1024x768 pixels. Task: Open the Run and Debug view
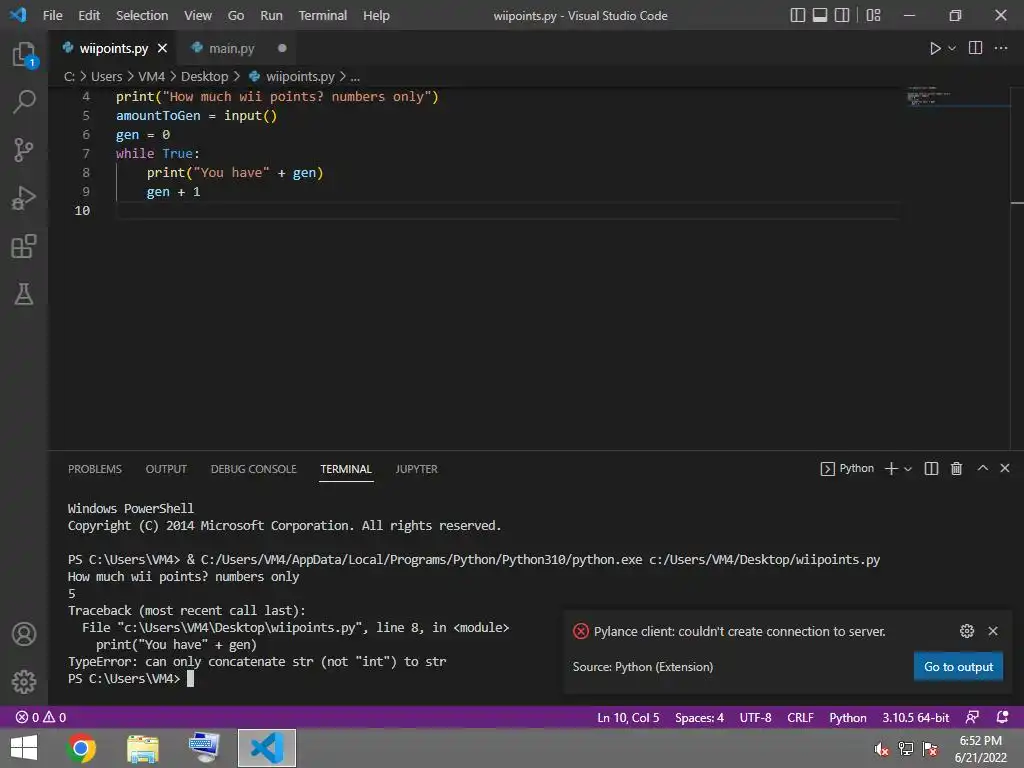coord(24,198)
